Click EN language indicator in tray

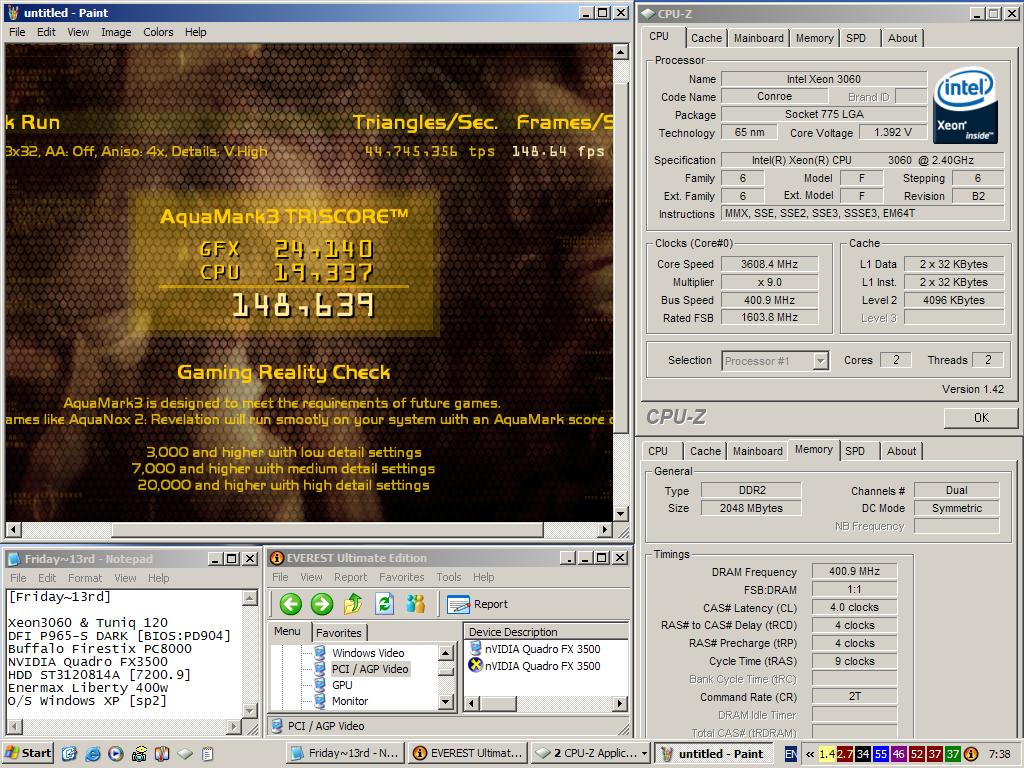790,754
